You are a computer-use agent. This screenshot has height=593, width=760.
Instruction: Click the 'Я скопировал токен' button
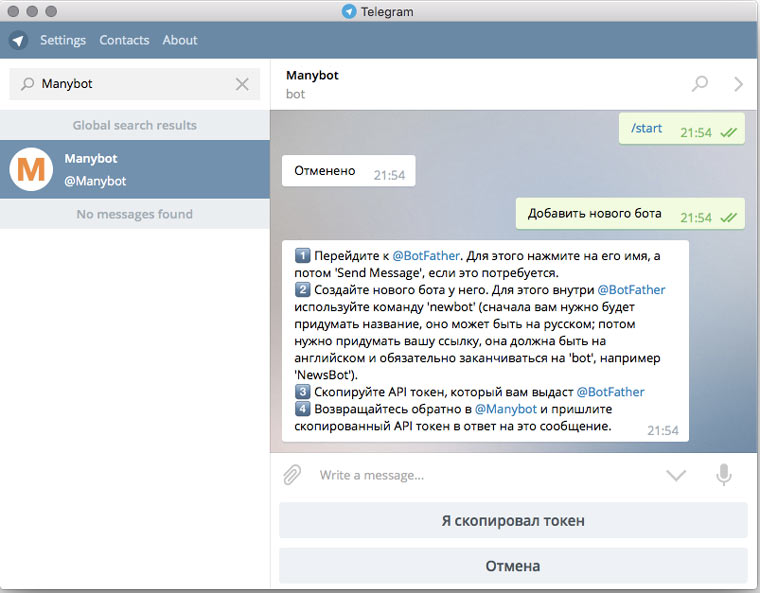tap(513, 520)
